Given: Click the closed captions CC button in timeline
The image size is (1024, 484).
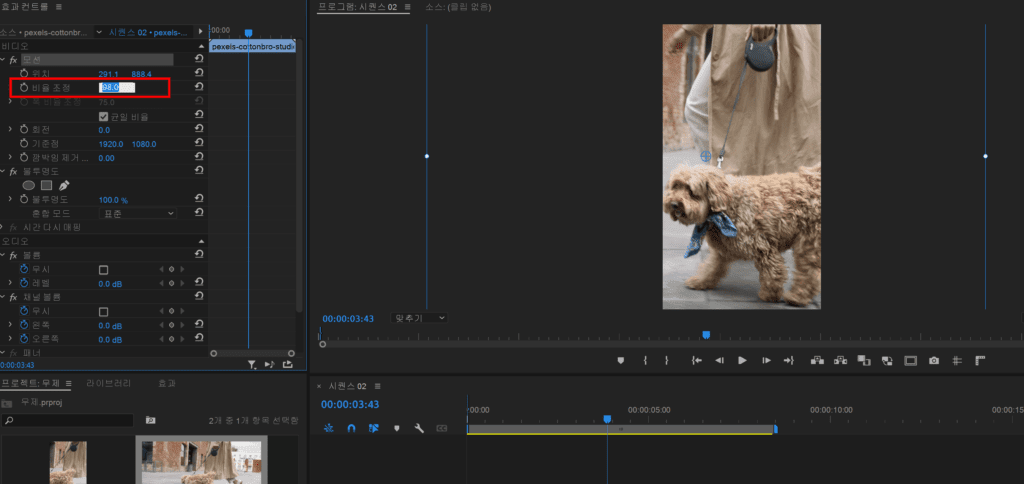Looking at the screenshot, I should tap(441, 428).
